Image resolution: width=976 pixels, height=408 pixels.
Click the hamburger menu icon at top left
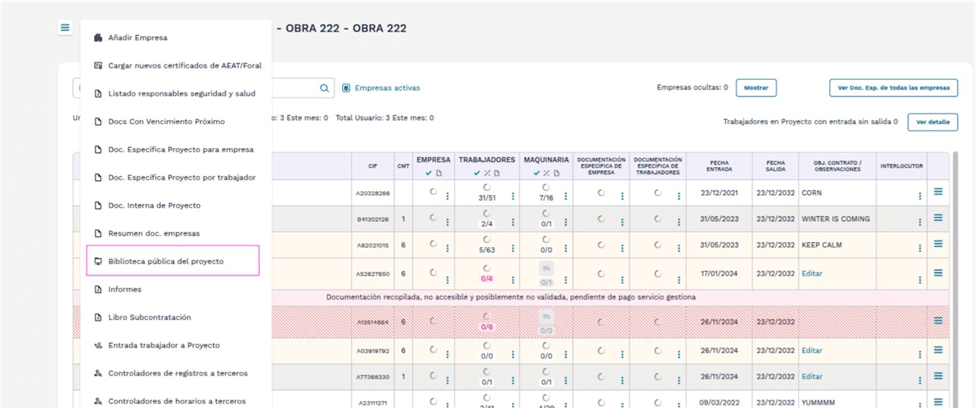[65, 28]
